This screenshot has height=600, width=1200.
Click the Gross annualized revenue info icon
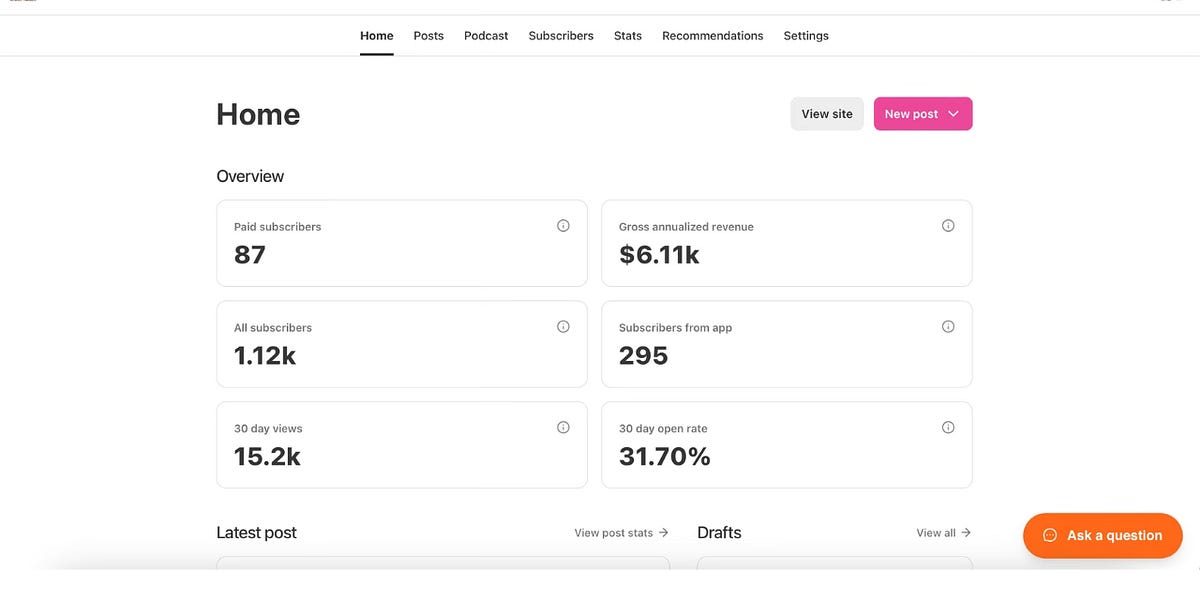click(947, 225)
